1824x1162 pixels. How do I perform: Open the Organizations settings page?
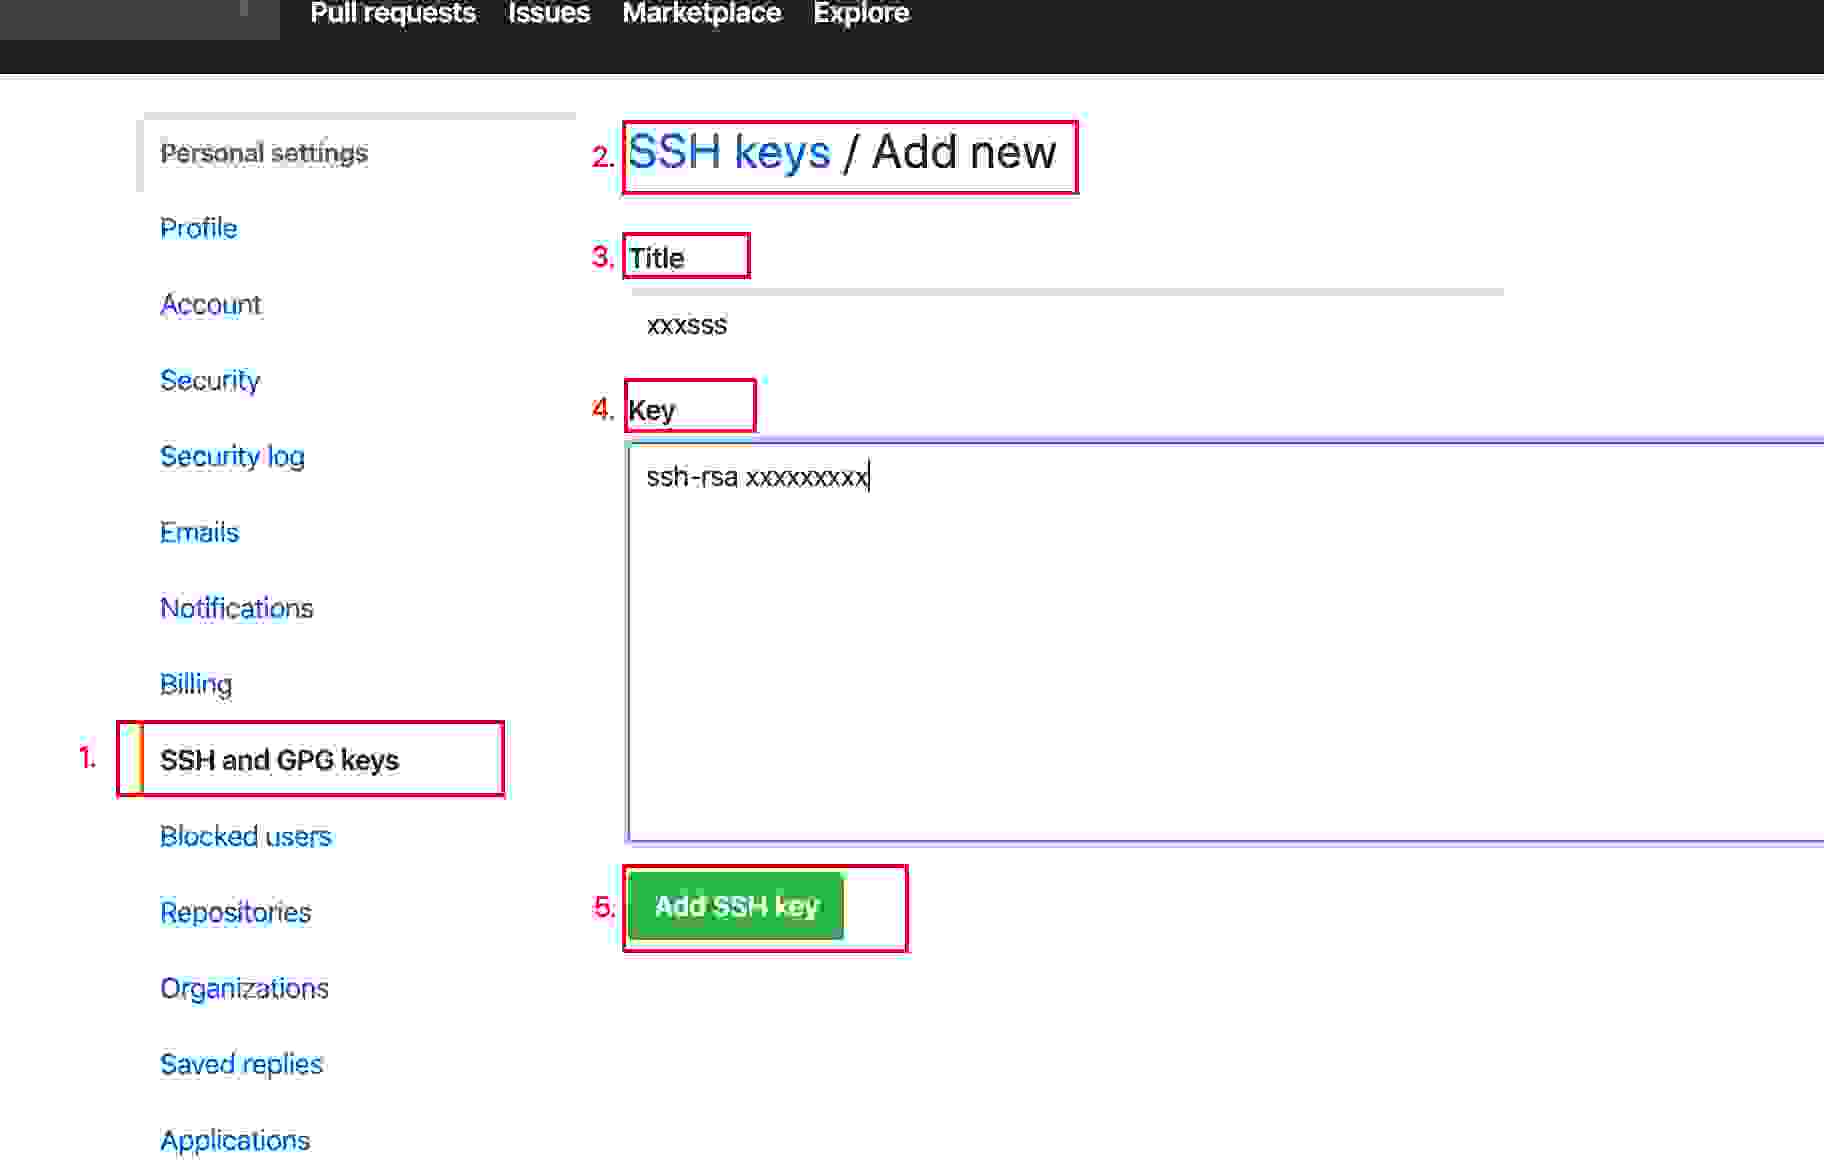pos(244,988)
